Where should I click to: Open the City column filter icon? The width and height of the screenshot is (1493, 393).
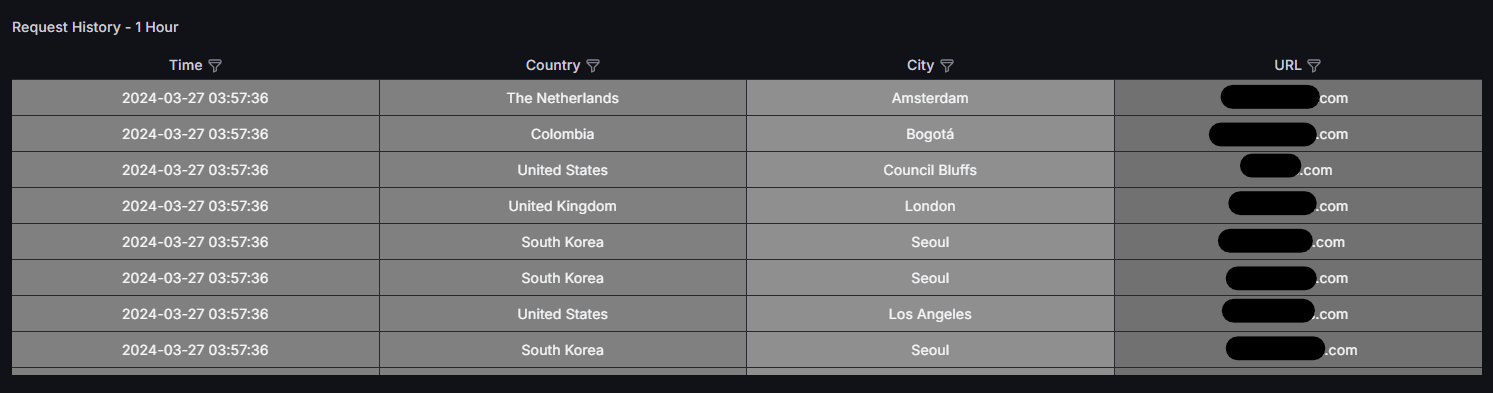click(x=947, y=65)
